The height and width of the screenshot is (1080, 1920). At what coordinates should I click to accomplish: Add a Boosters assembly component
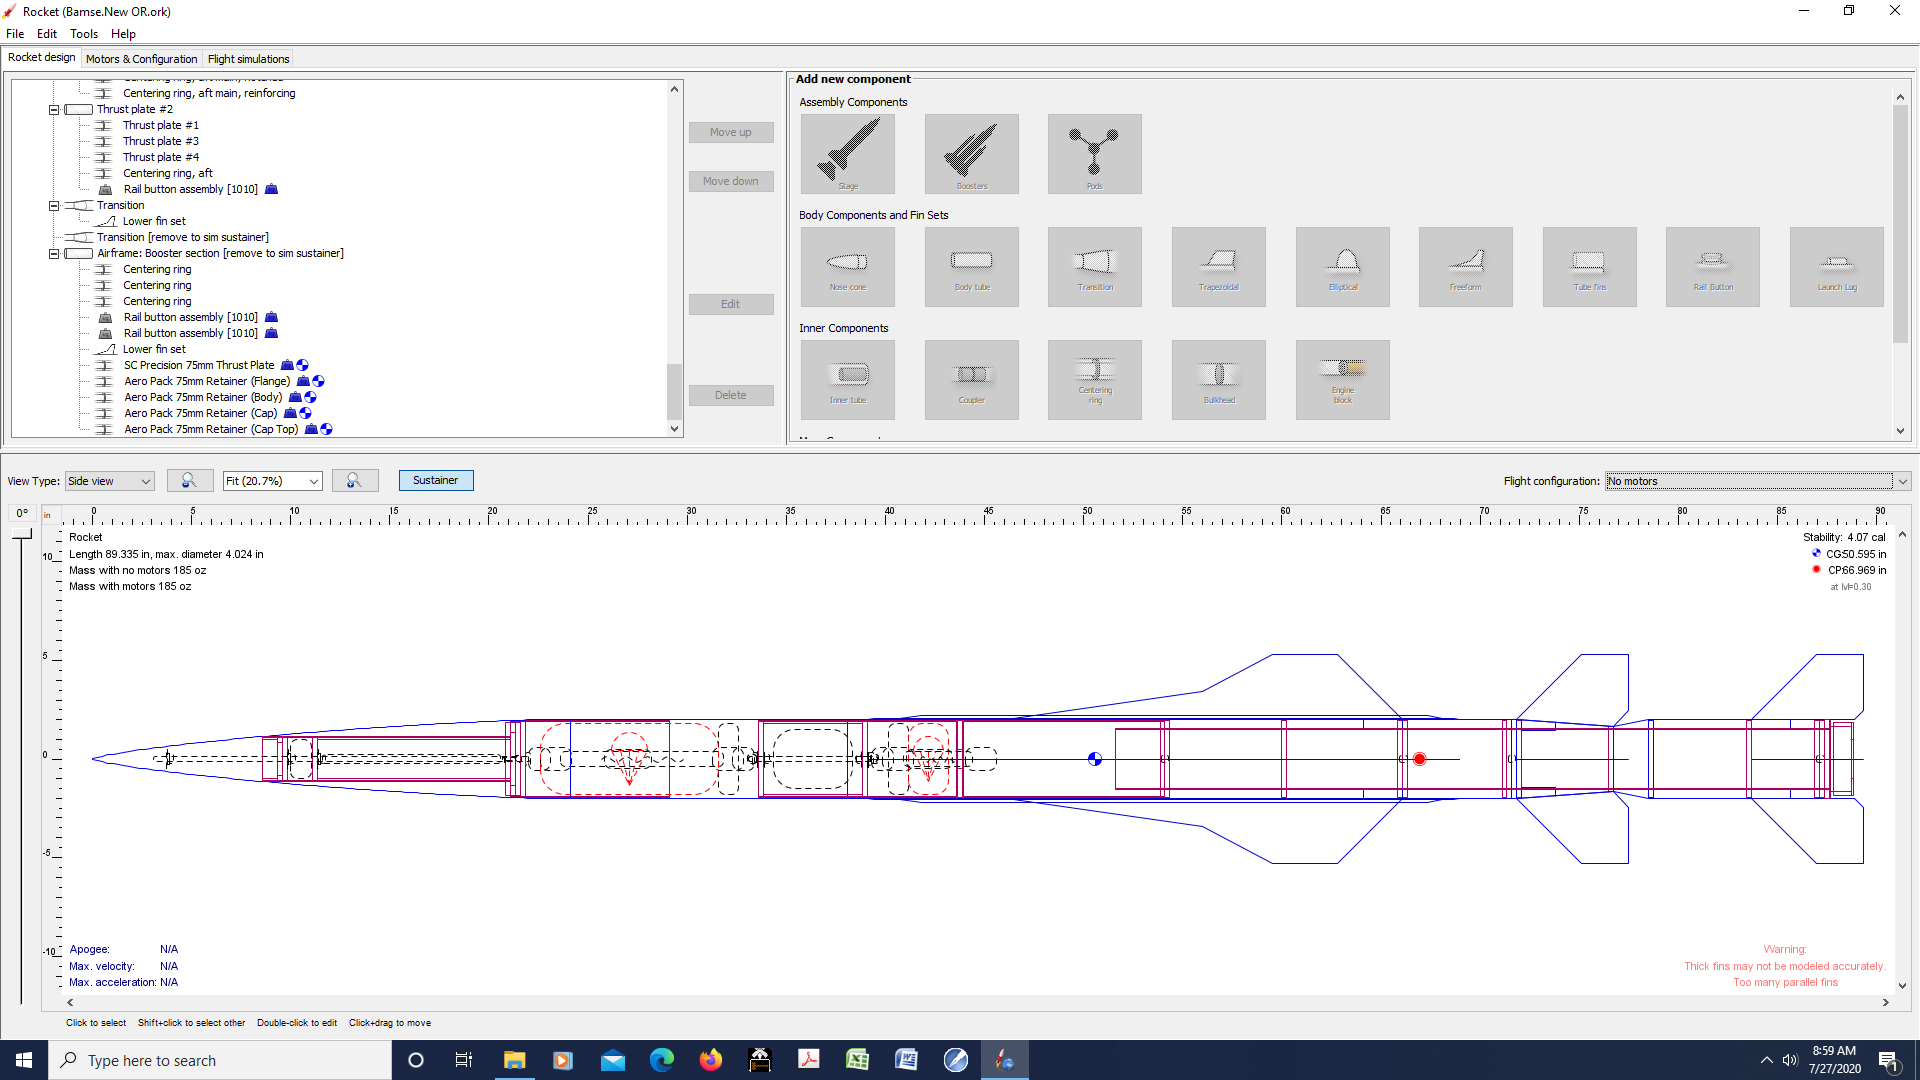[x=970, y=153]
